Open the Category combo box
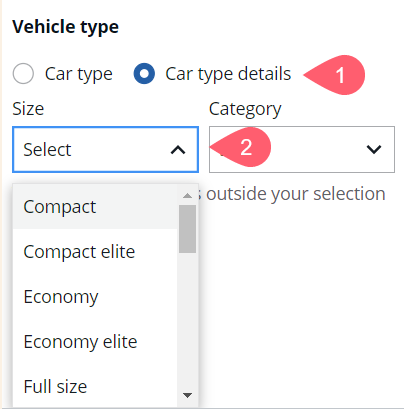This screenshot has height=409, width=404. click(x=302, y=149)
